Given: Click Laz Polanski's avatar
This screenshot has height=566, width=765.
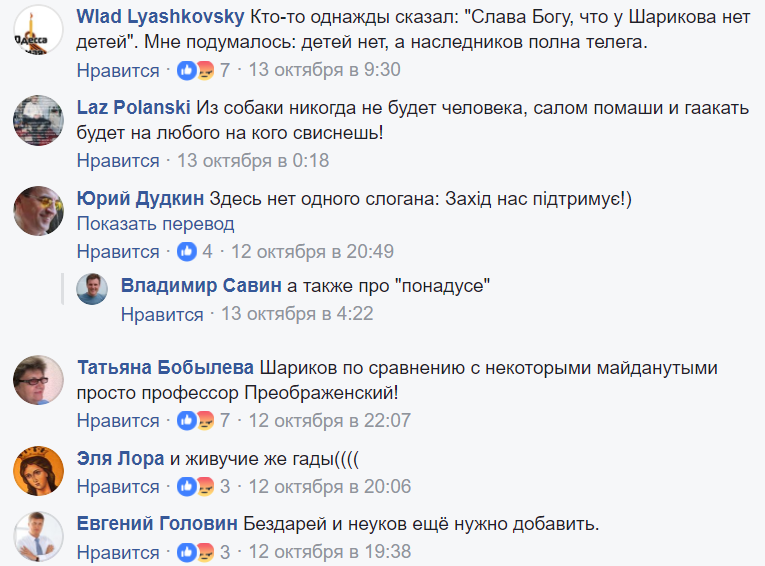Looking at the screenshot, I should coord(38,122).
